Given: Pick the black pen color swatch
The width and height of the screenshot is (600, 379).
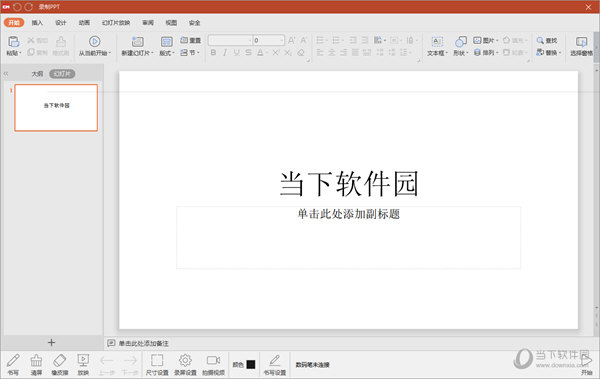Looking at the screenshot, I should [251, 364].
